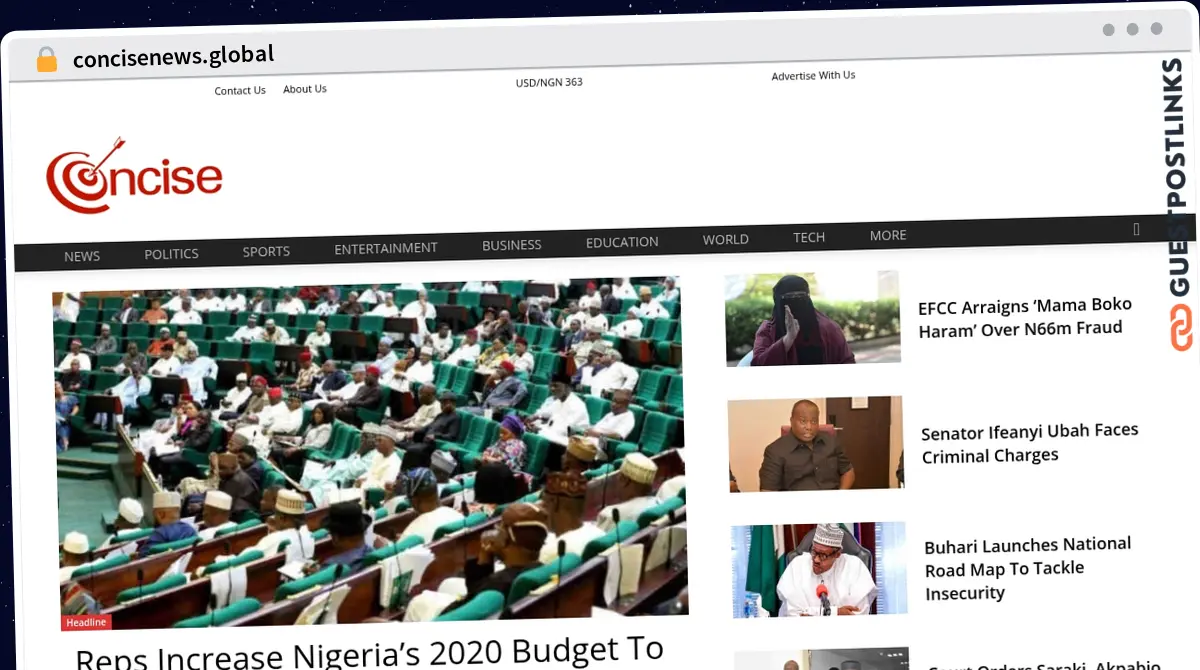Open the Reps Increase Nigeria's 2020 Budget headline
Screen dimensions: 1200x670
click(370, 650)
